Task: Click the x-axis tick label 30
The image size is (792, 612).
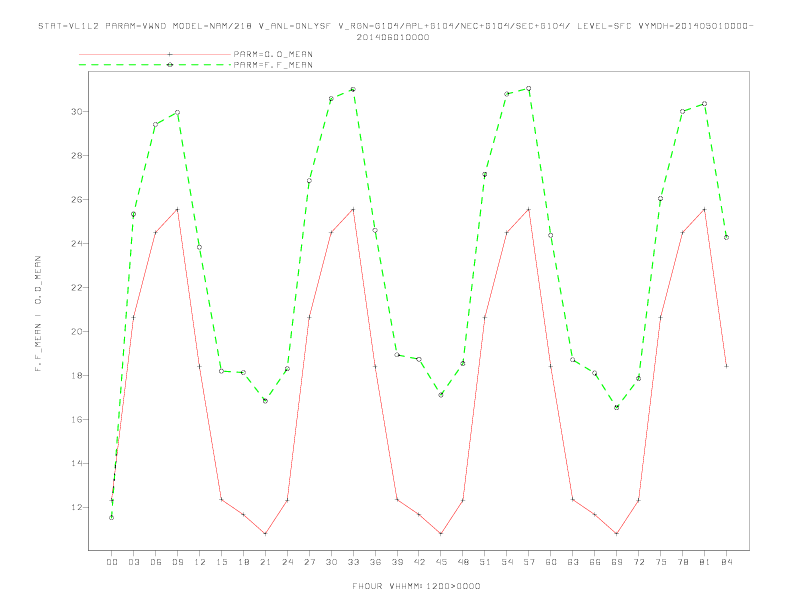Action: (x=331, y=562)
